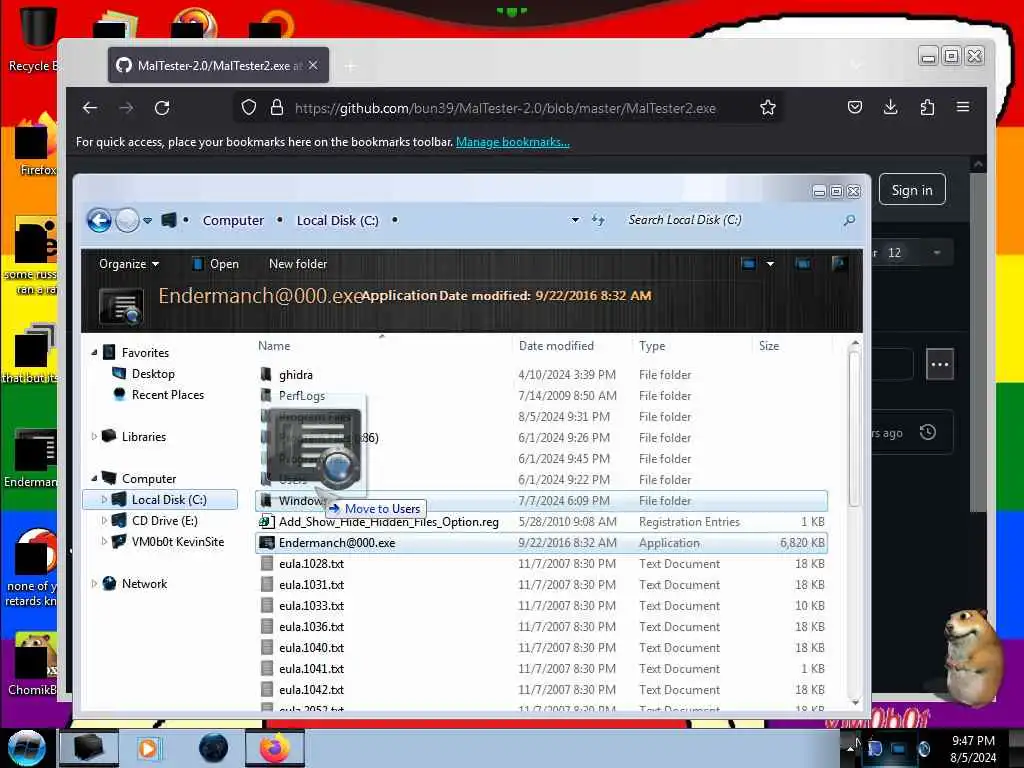Click the tracking protection shield icon
1024x768 pixels.
pyautogui.click(x=248, y=108)
